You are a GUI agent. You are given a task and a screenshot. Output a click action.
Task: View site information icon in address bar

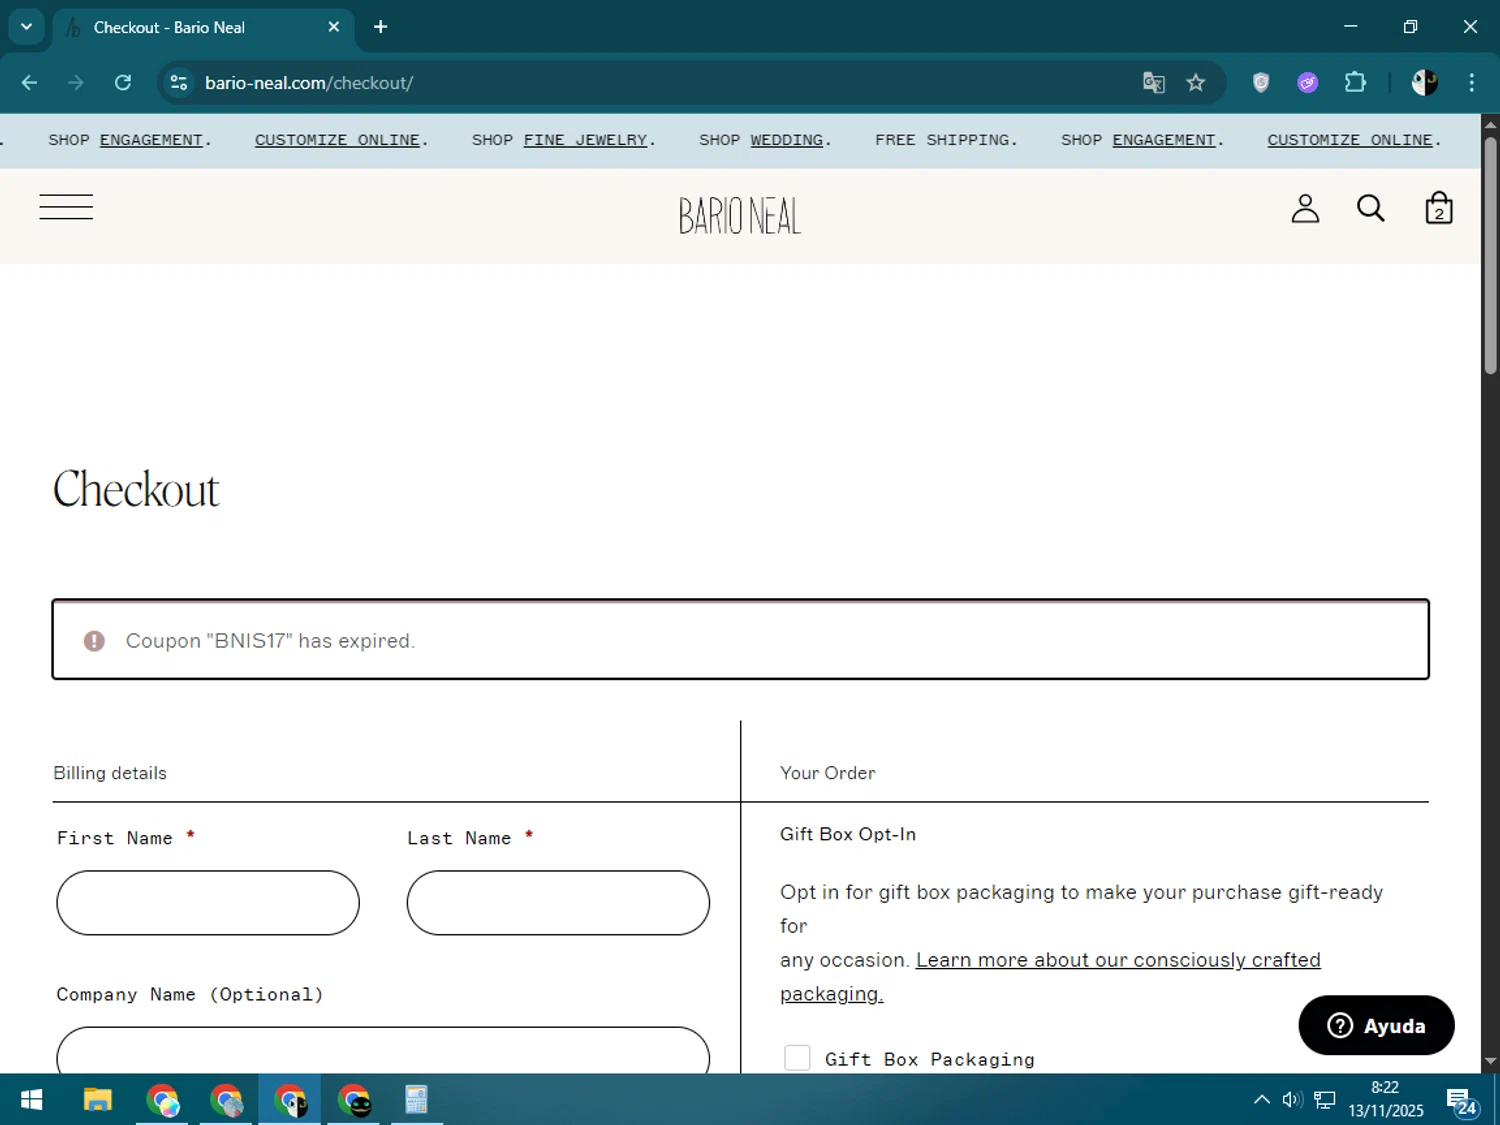(179, 83)
